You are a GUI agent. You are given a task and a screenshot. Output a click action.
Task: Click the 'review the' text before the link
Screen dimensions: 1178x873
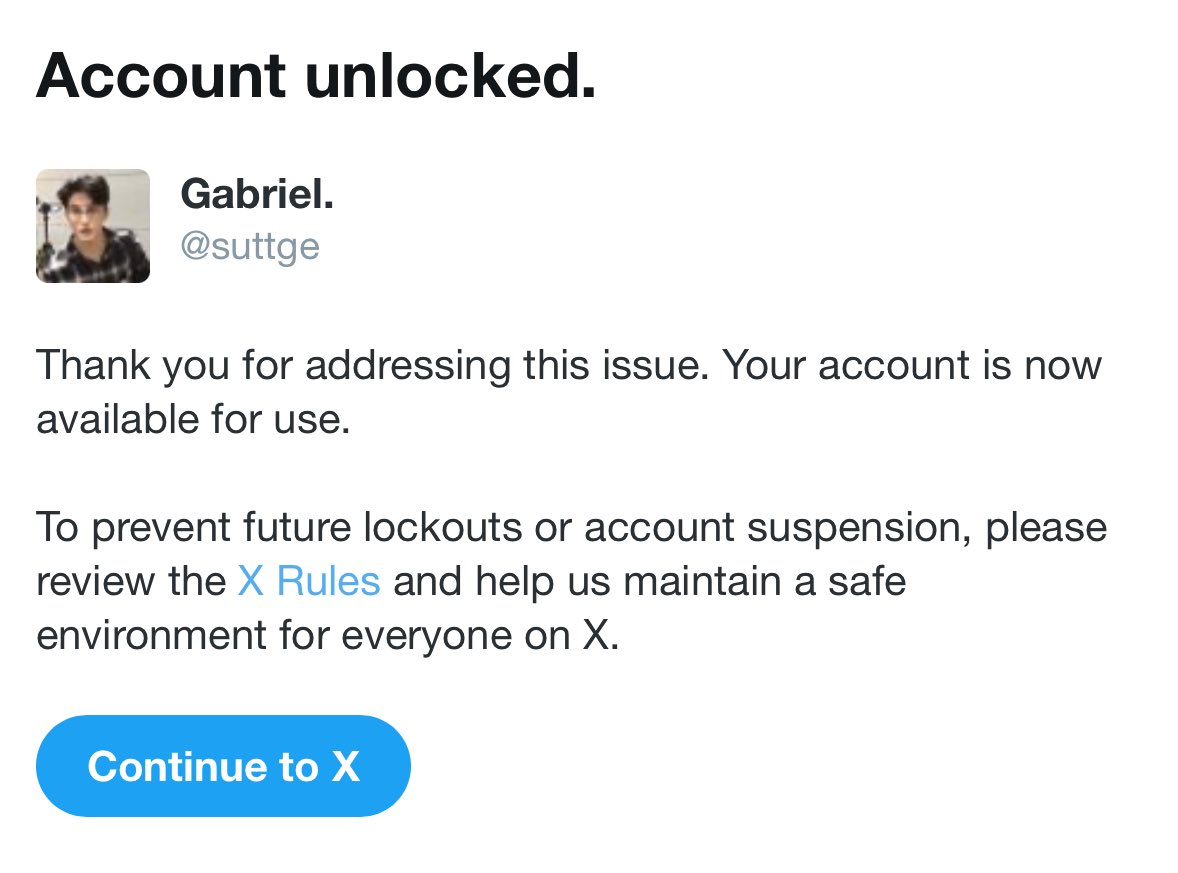tap(131, 581)
